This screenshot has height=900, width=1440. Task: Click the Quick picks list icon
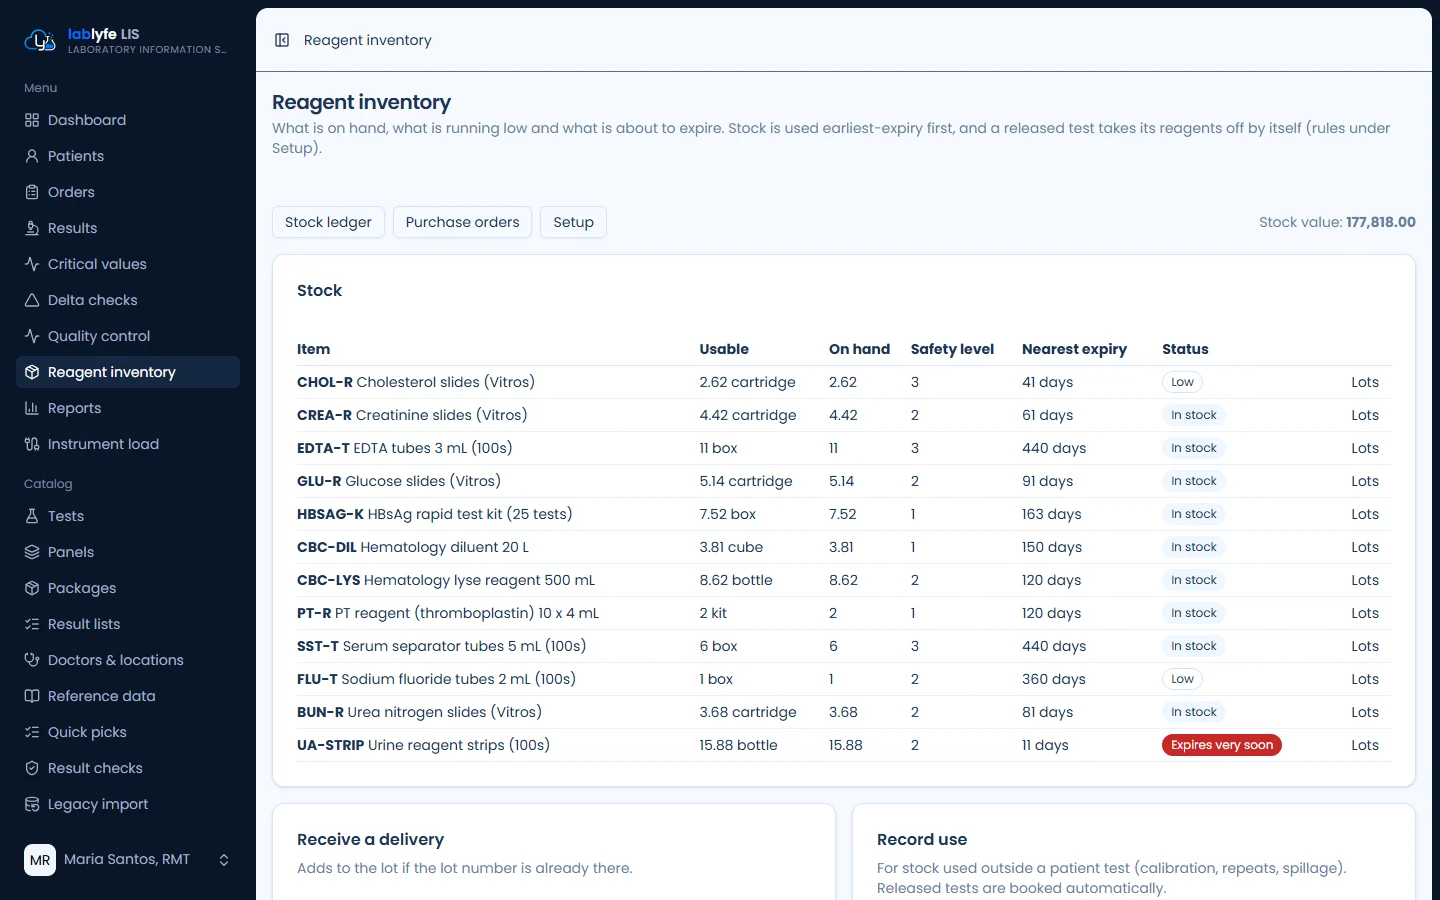click(x=32, y=732)
